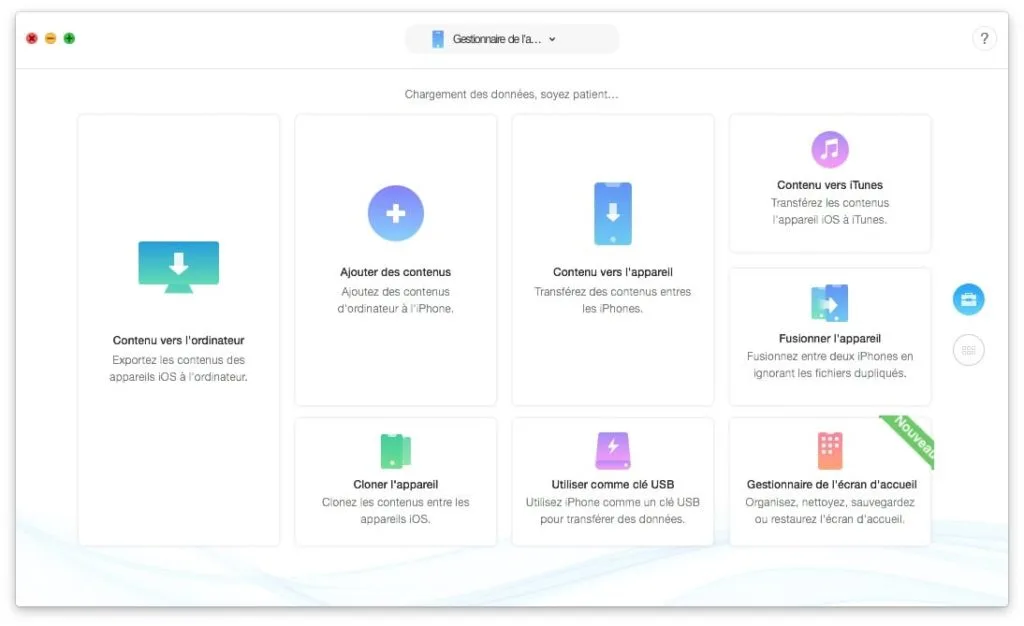The width and height of the screenshot is (1024, 626).
Task: Click the Nouveau ribbon badge
Action: point(907,440)
